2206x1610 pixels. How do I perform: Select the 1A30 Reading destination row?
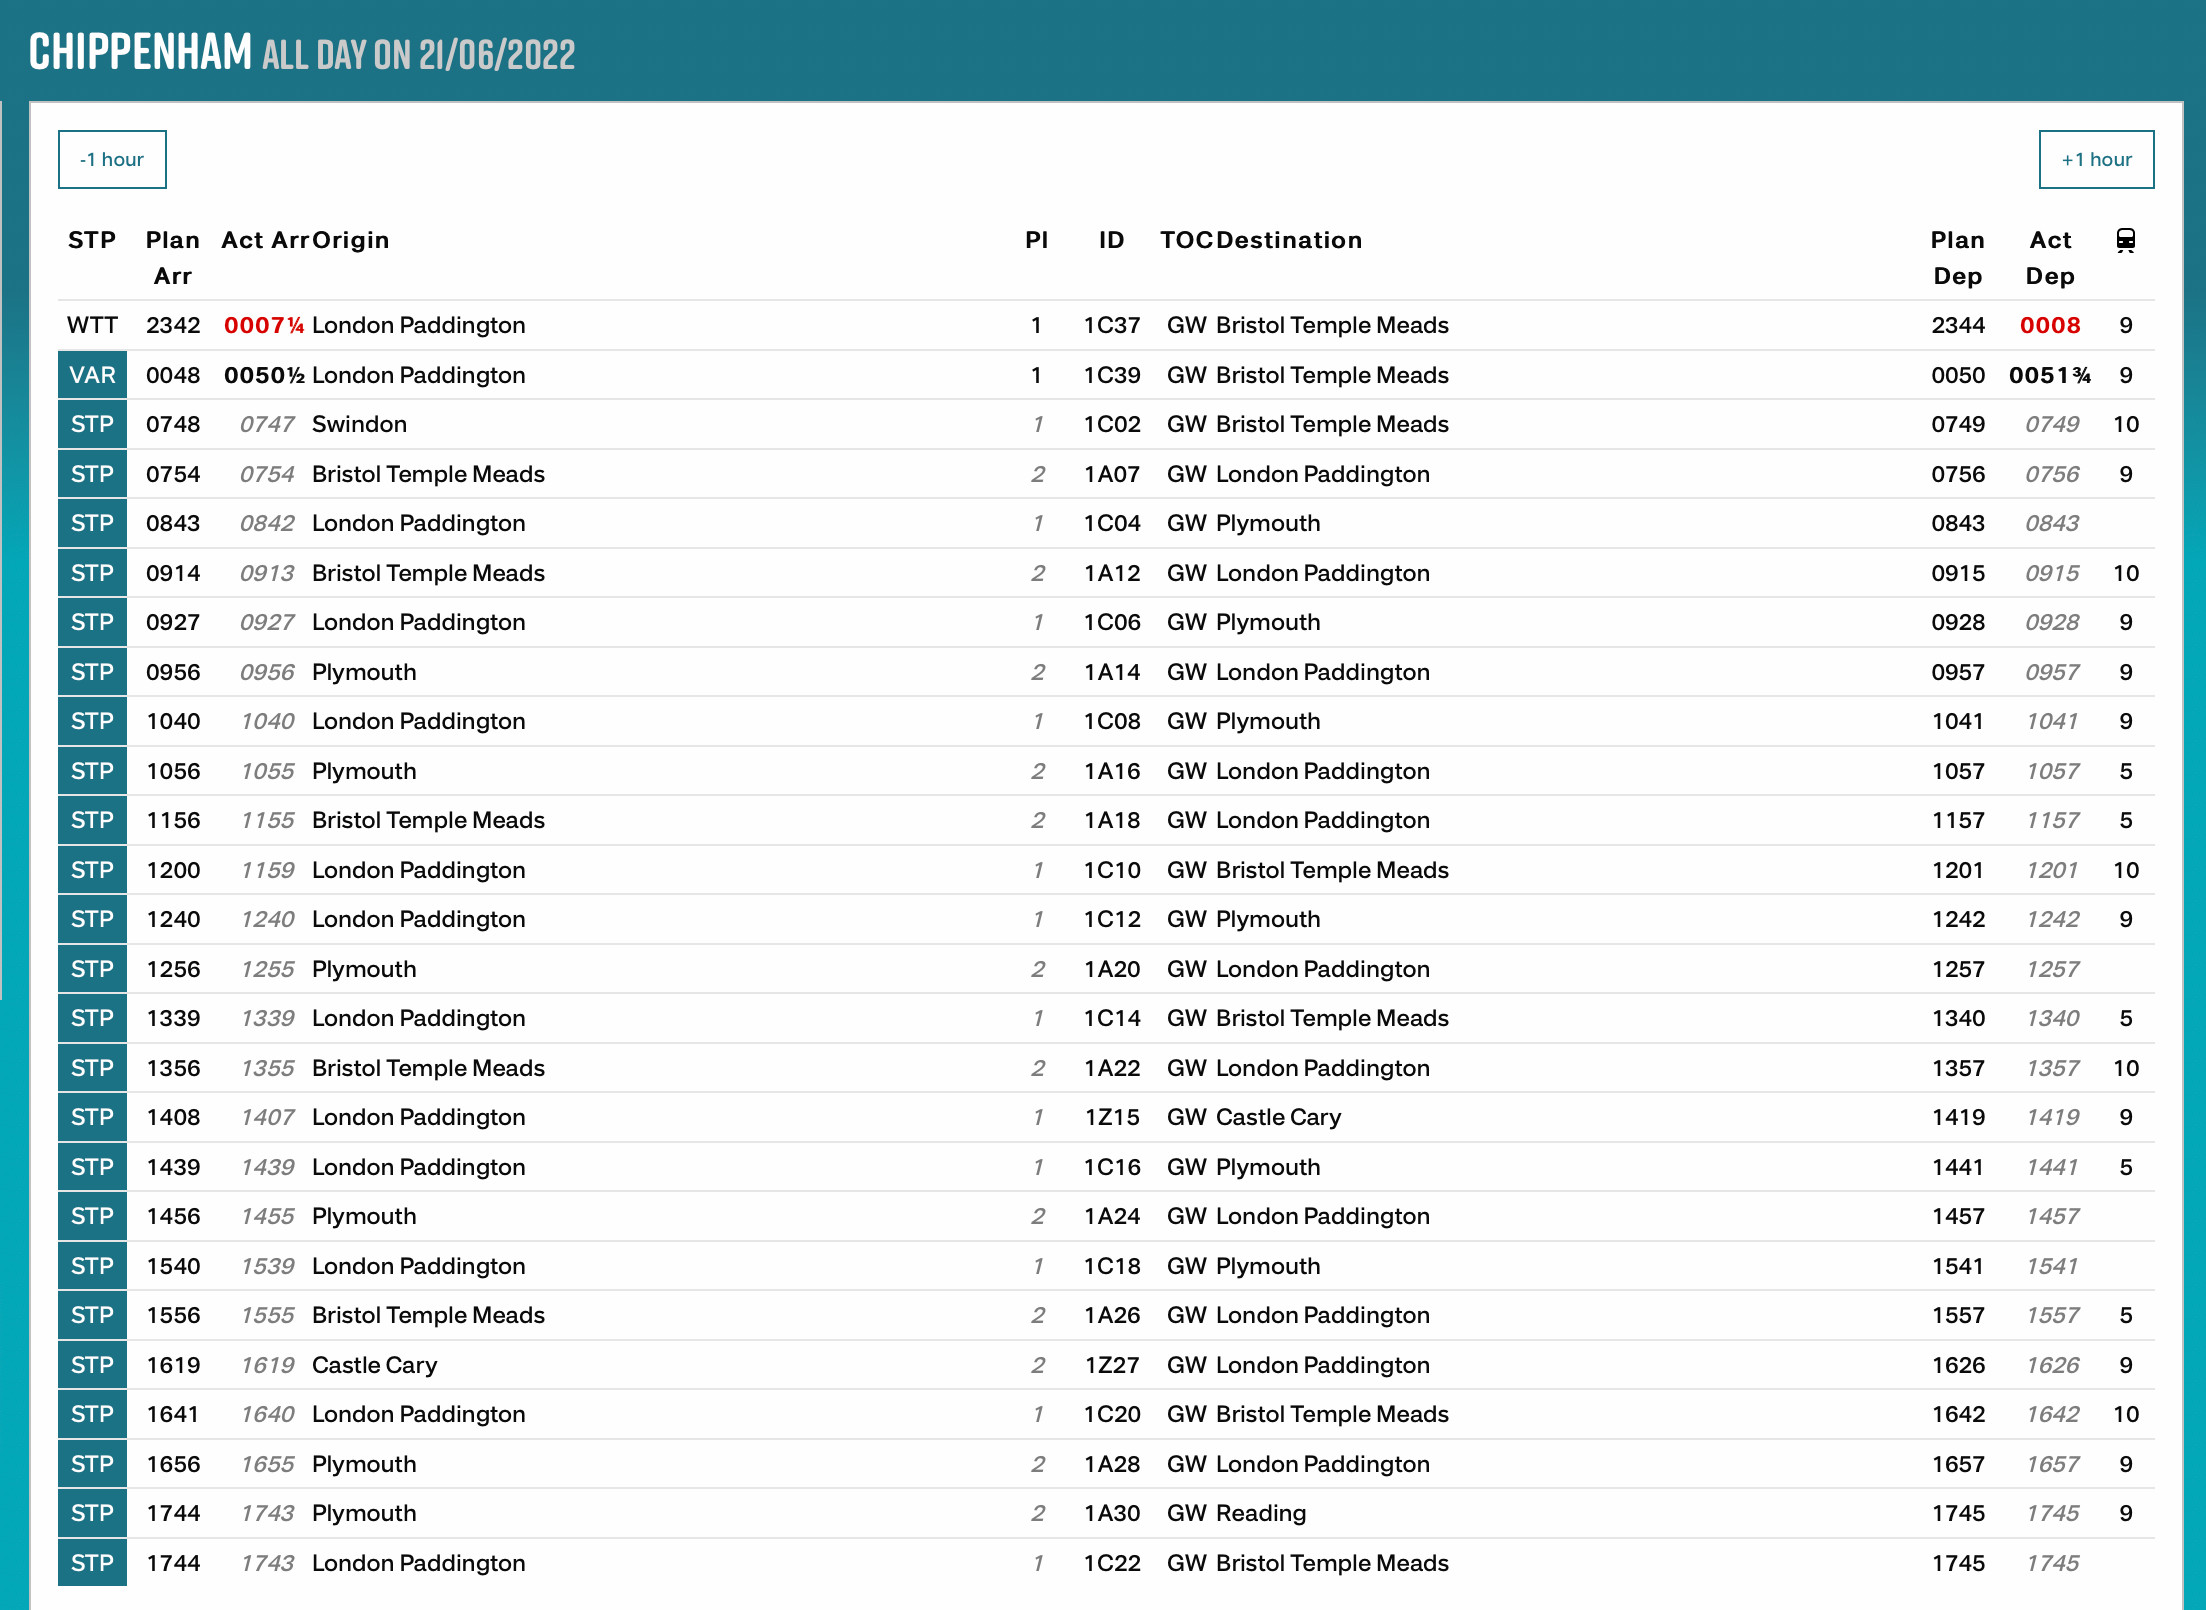pyautogui.click(x=1260, y=1513)
